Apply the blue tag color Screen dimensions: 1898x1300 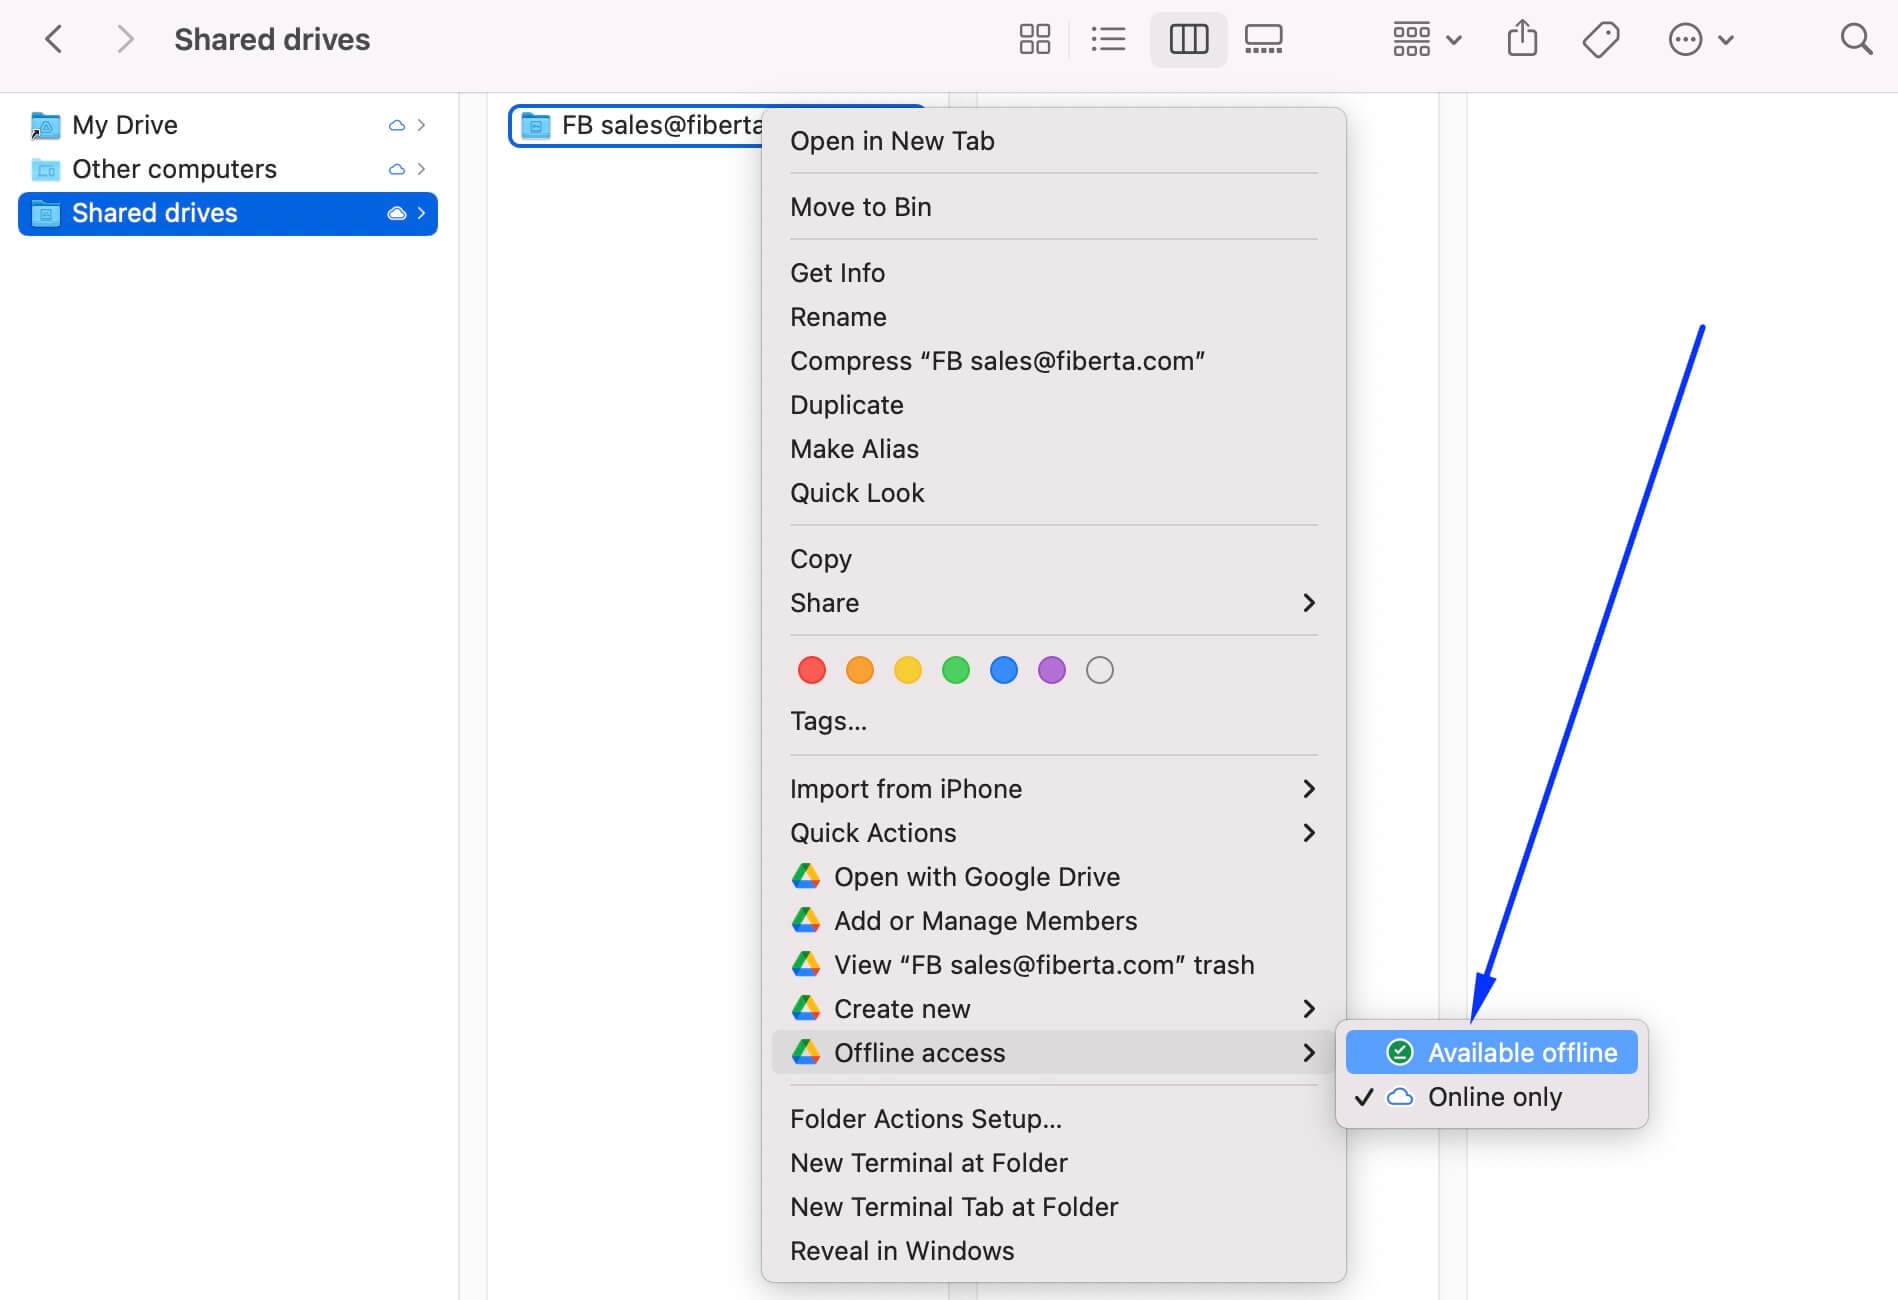tap(1004, 670)
